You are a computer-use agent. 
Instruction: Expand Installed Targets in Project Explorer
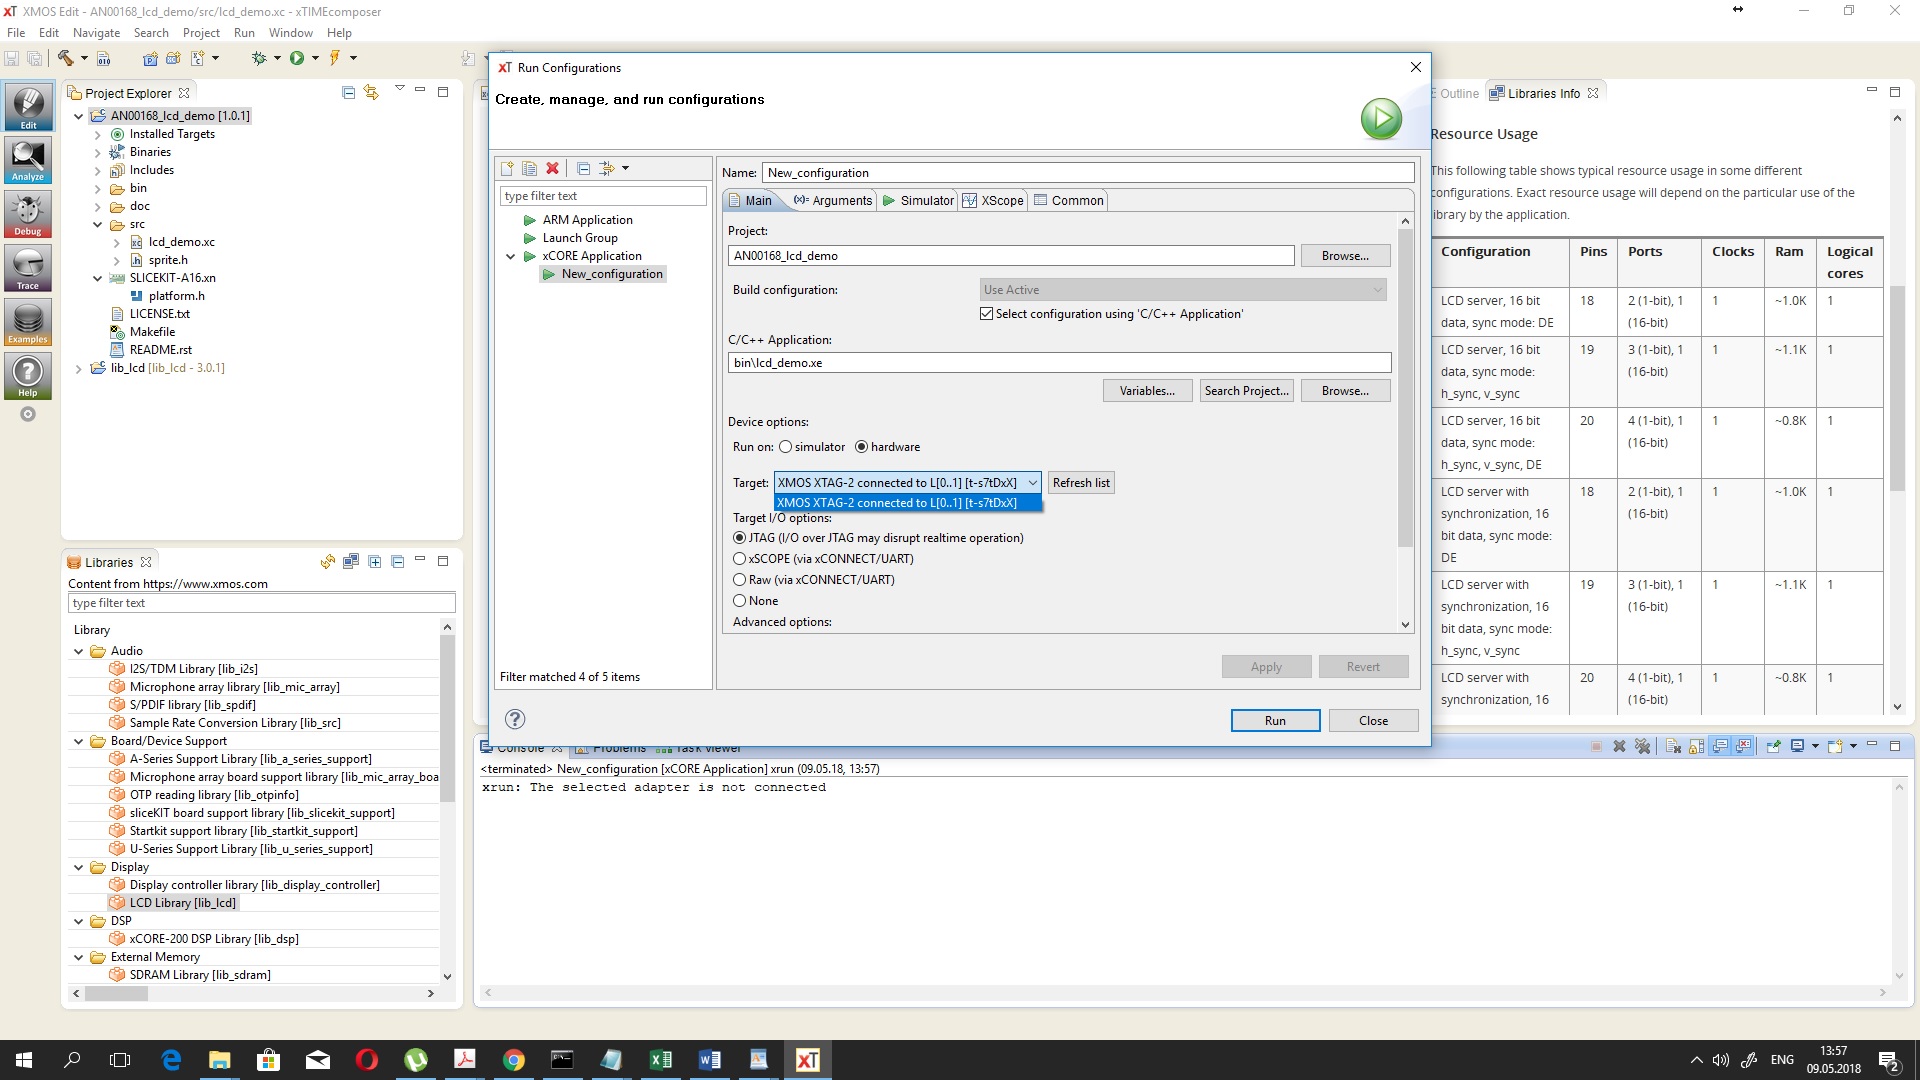tap(98, 134)
